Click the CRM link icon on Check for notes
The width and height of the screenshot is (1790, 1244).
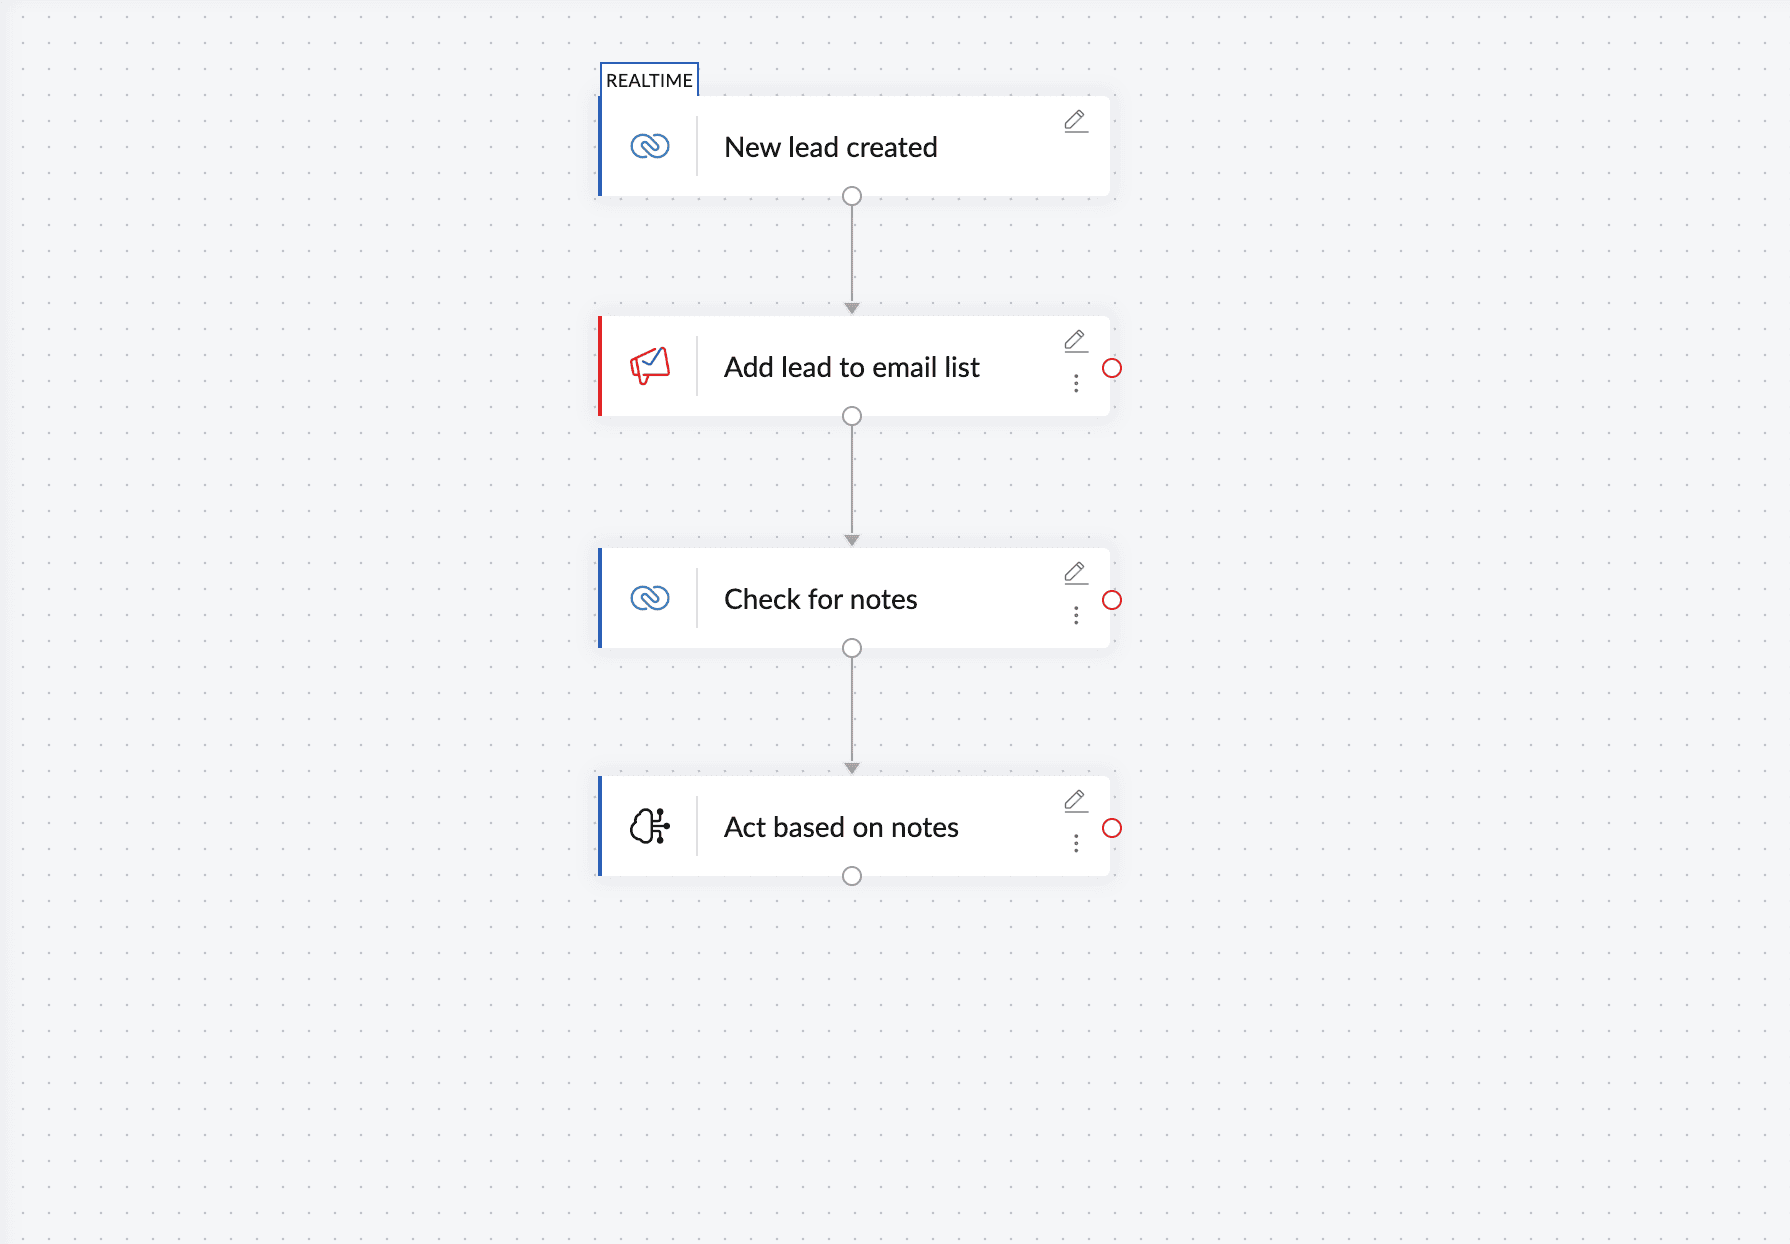[650, 598]
